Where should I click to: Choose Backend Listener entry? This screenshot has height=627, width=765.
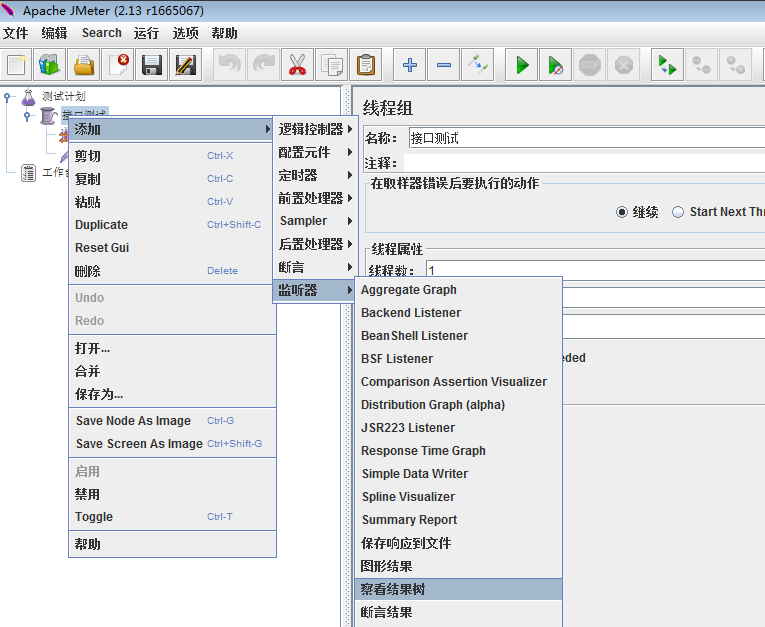tap(459, 313)
